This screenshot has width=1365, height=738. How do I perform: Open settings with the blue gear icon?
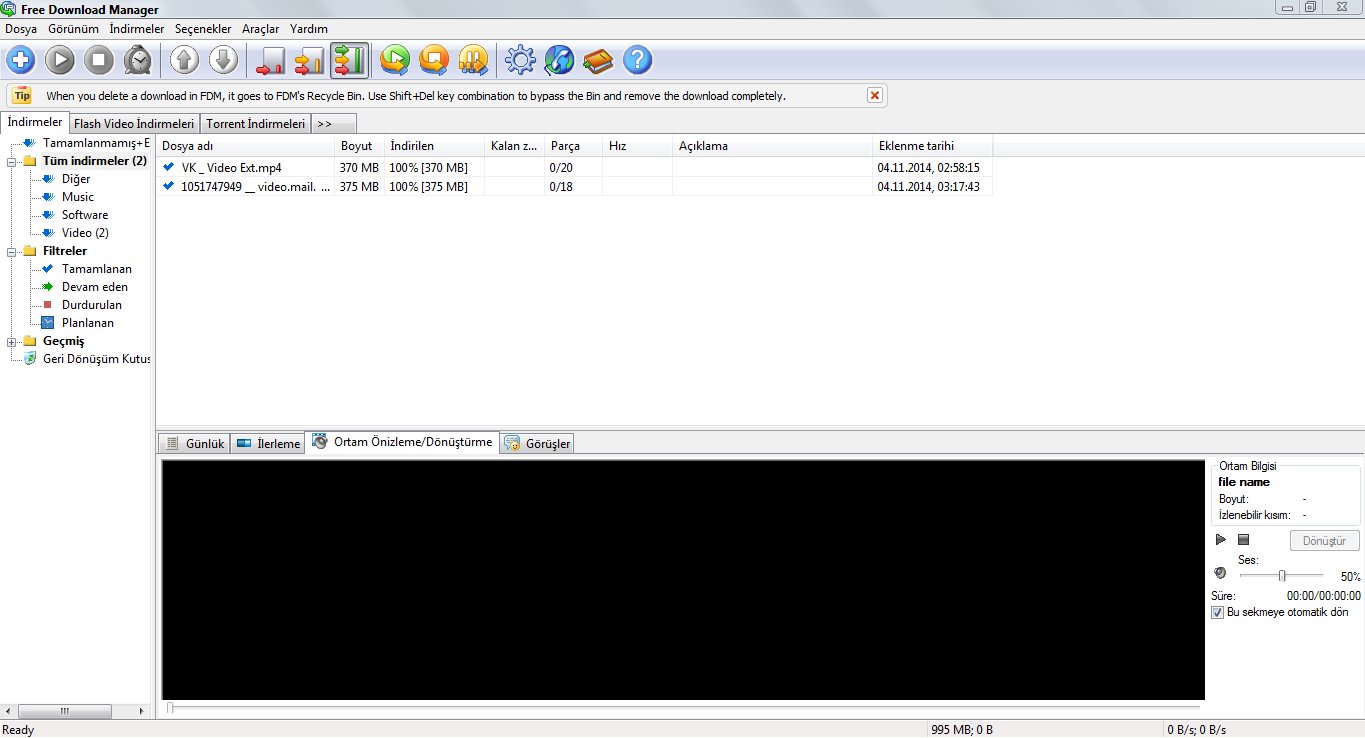coord(520,60)
